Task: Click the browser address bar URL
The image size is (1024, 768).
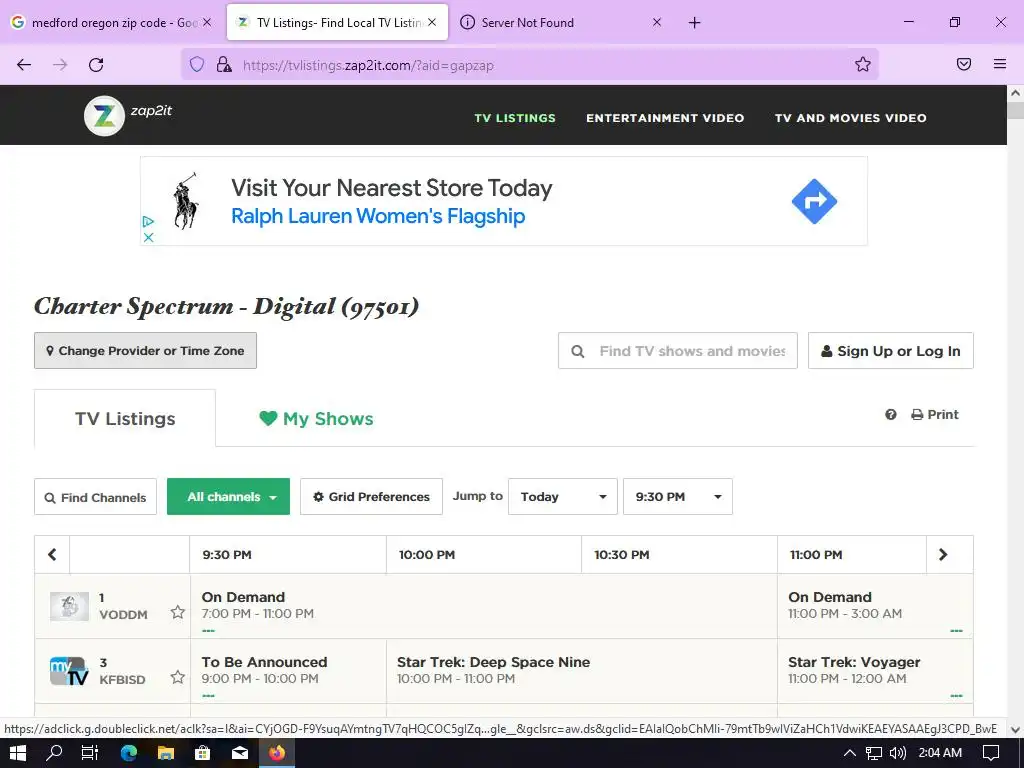Action: coord(368,65)
